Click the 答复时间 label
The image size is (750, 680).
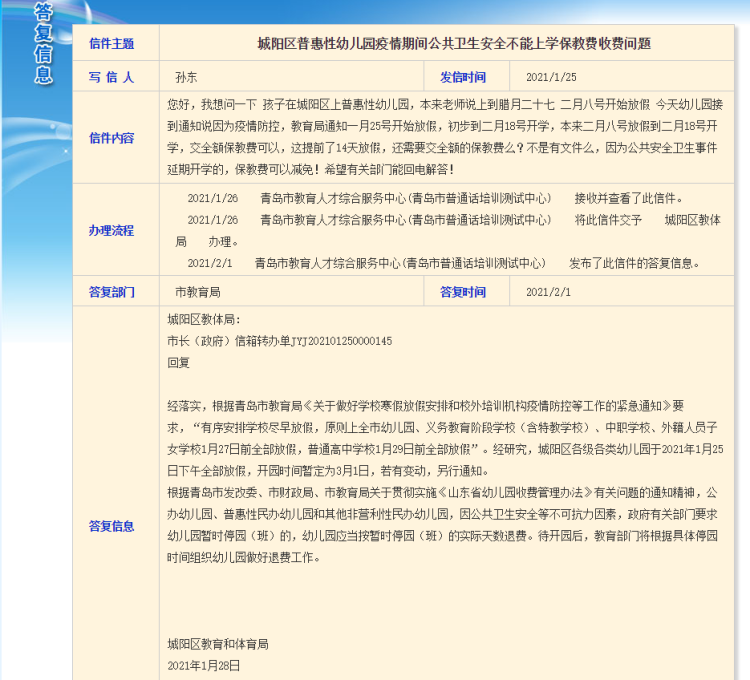pos(463,292)
